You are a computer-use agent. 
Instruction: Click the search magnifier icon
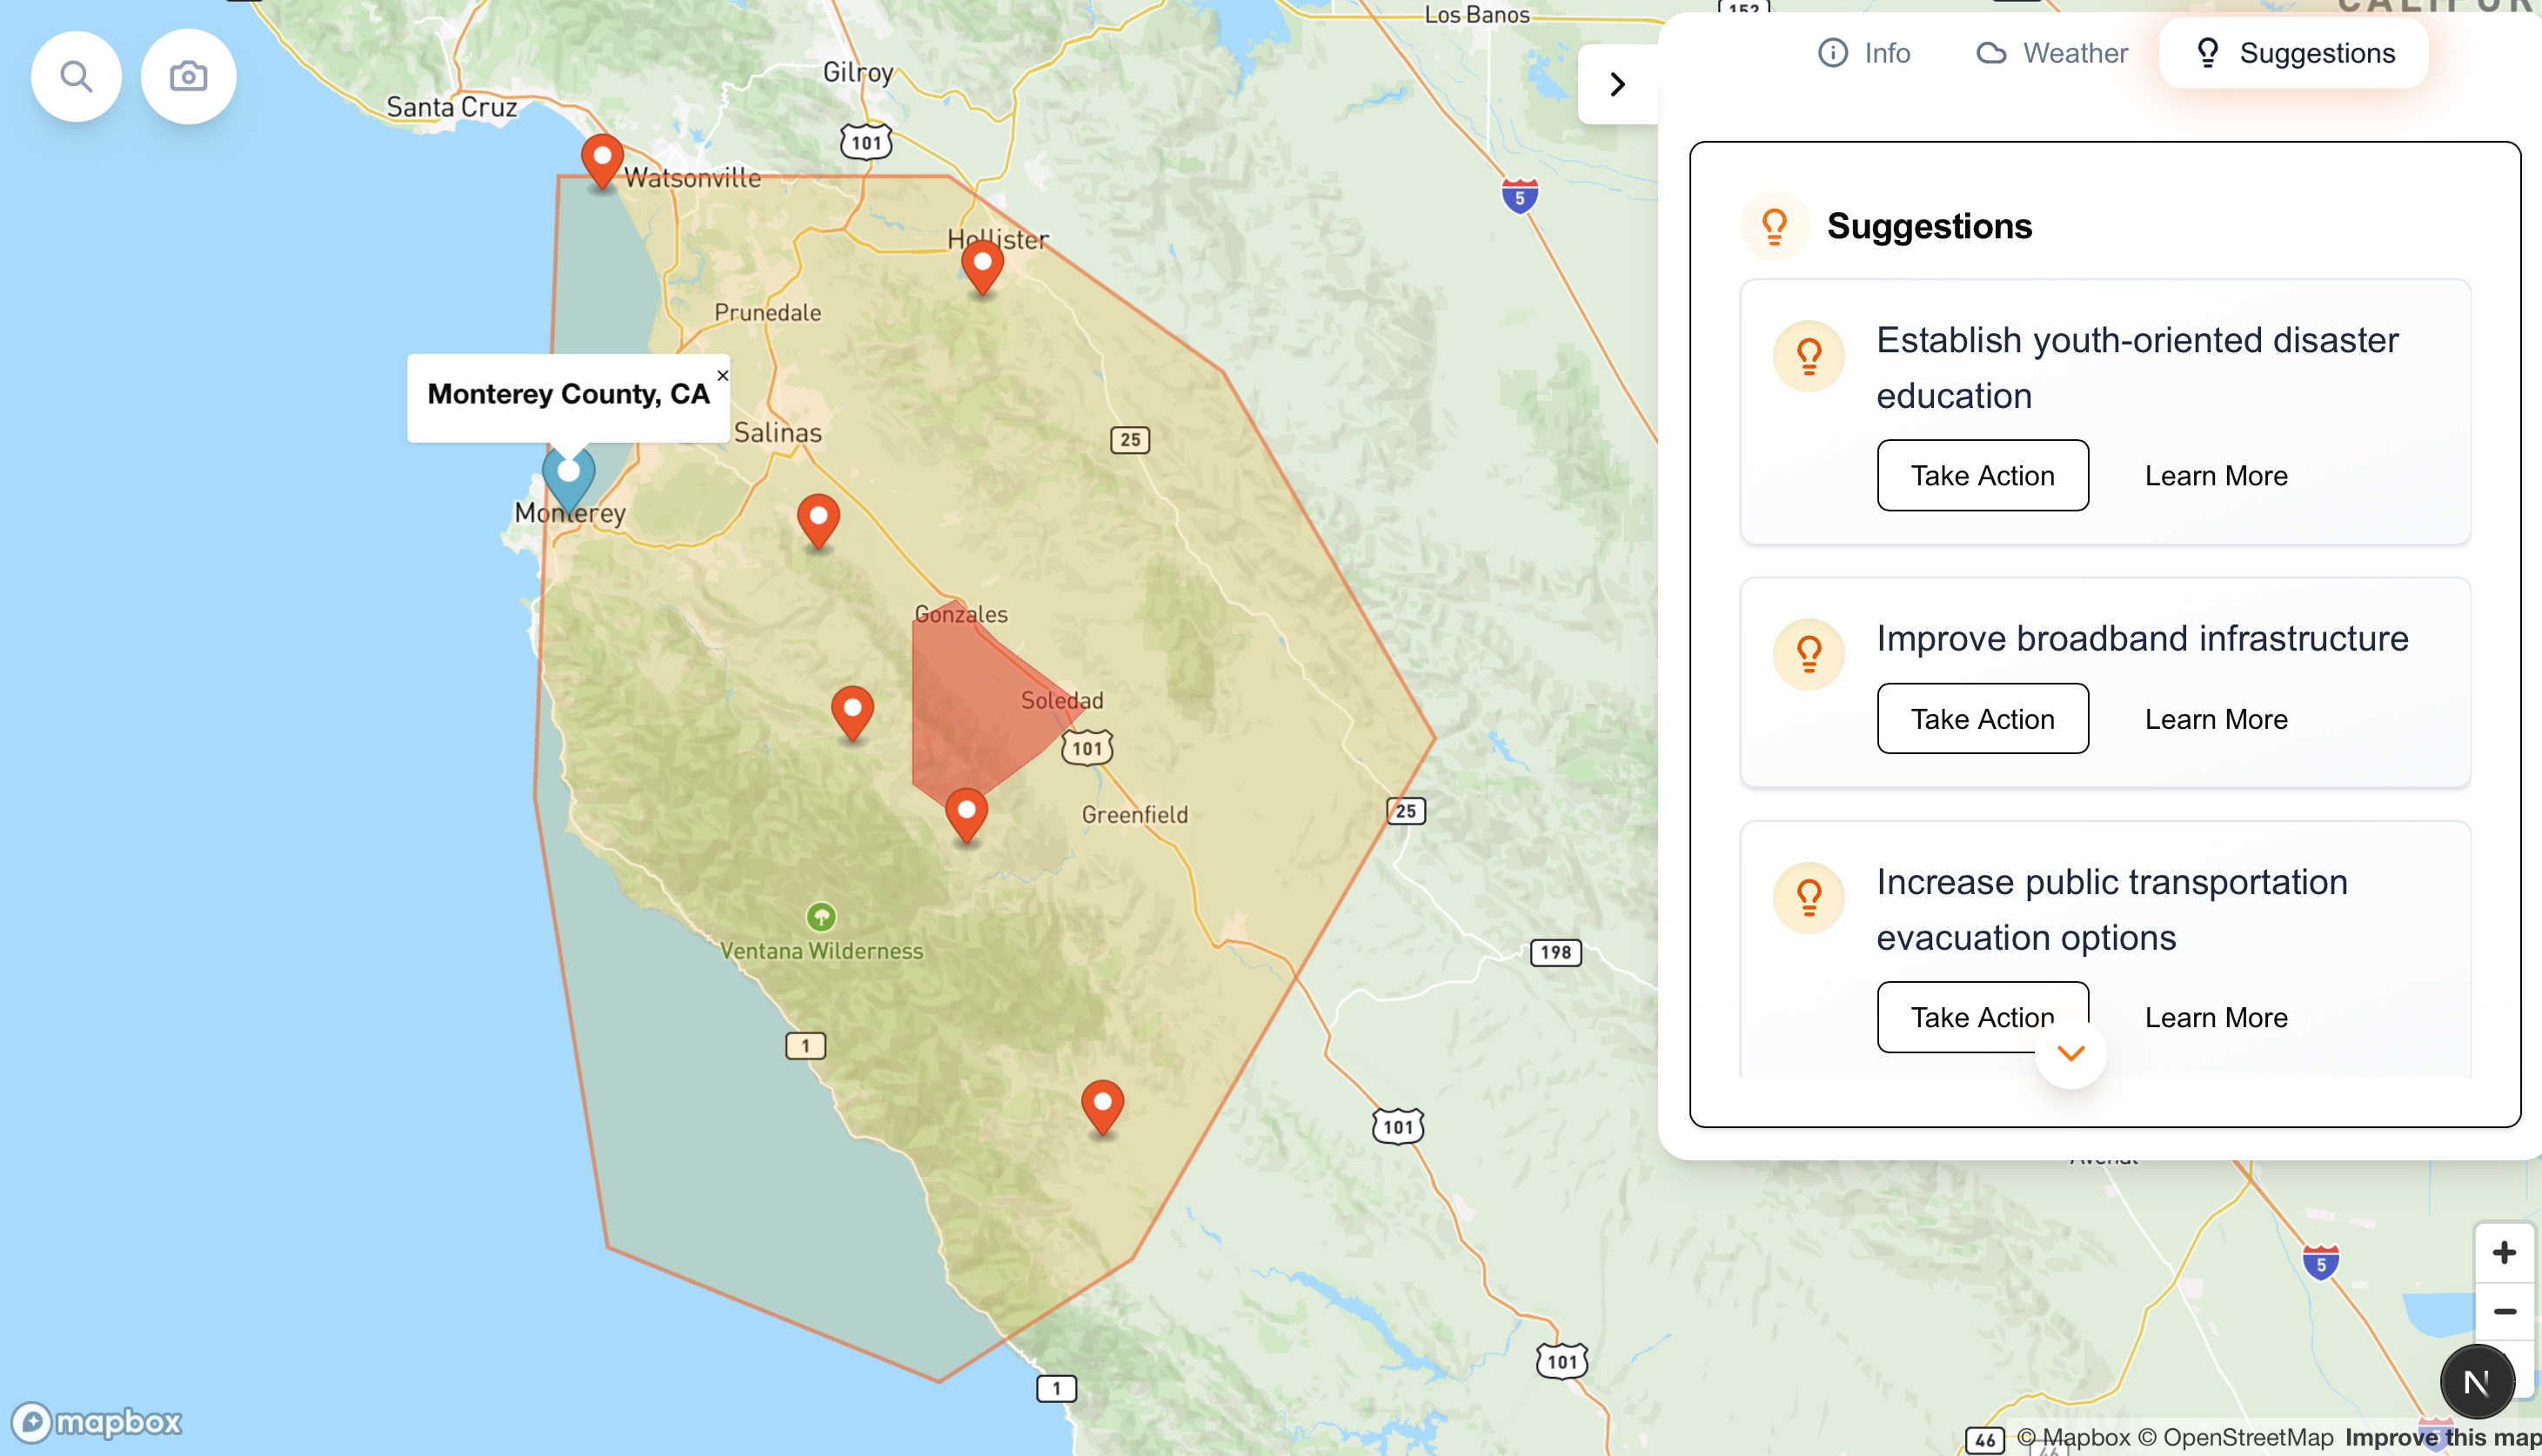(x=76, y=76)
